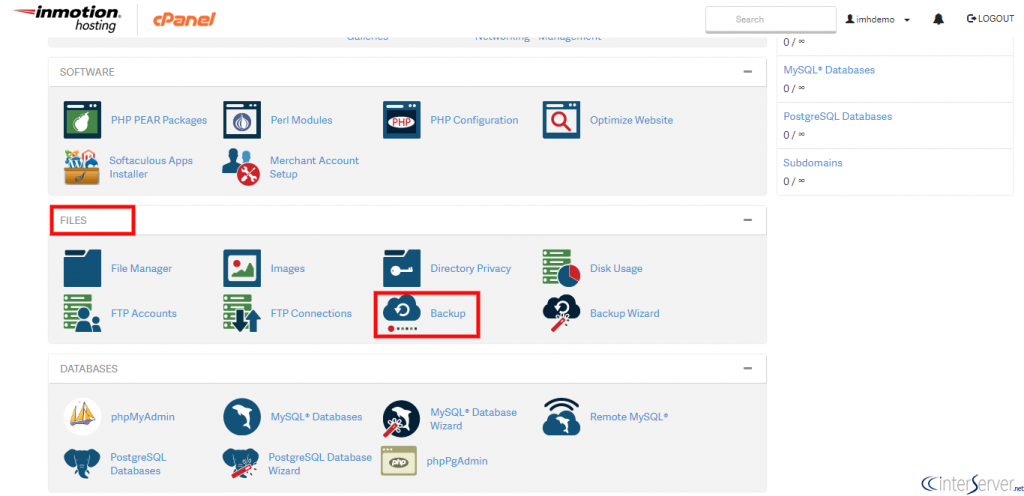Click the Optimize Website magnifier icon
This screenshot has height=496, width=1024.
pos(561,120)
